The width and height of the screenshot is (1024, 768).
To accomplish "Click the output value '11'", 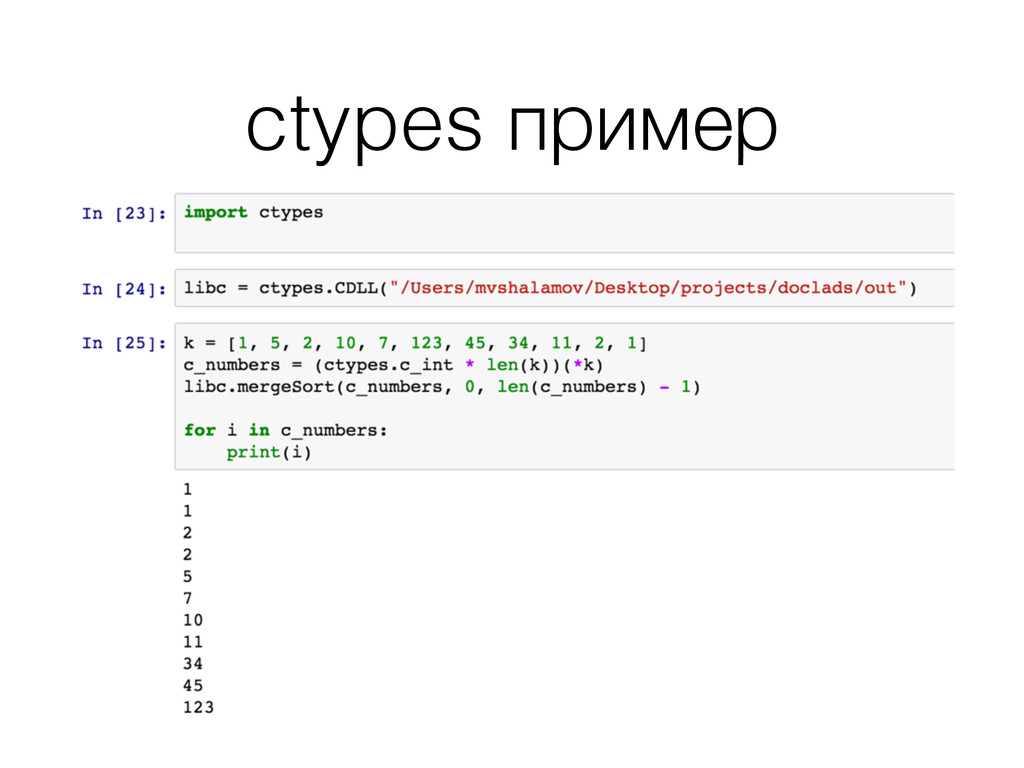I will tap(193, 642).
